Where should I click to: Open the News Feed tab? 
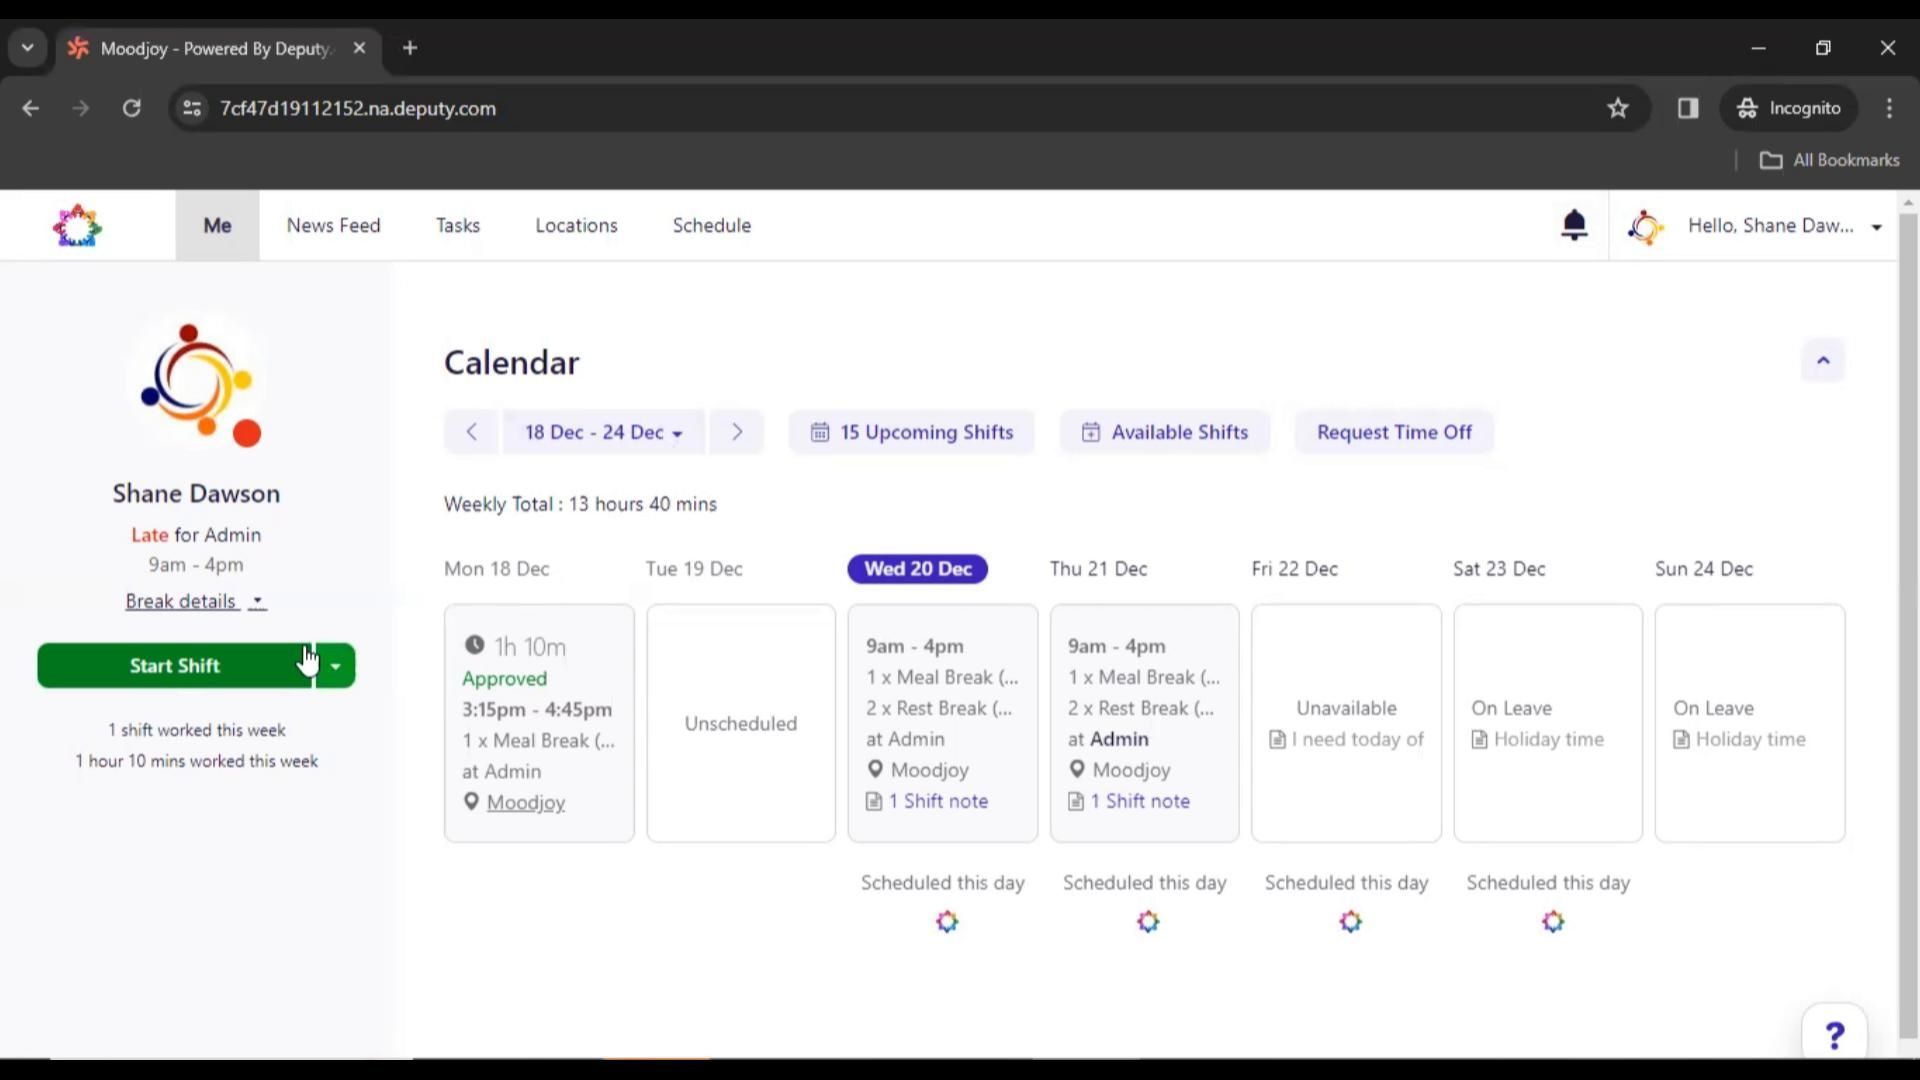click(x=333, y=225)
